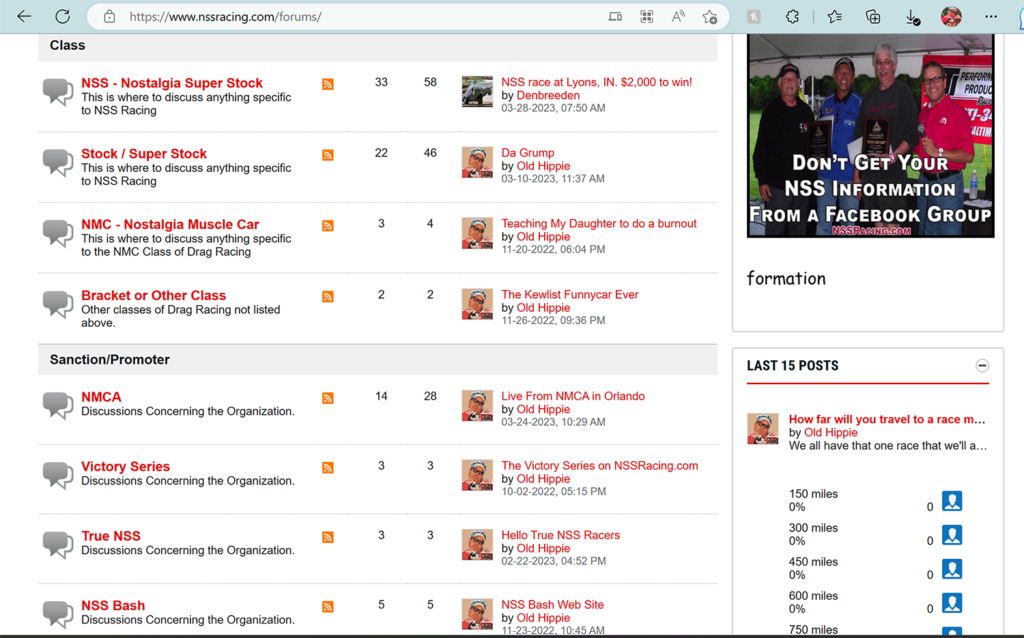Open 'Teaching My Daughter to do a burnout' post
Image resolution: width=1024 pixels, height=638 pixels.
(x=598, y=224)
